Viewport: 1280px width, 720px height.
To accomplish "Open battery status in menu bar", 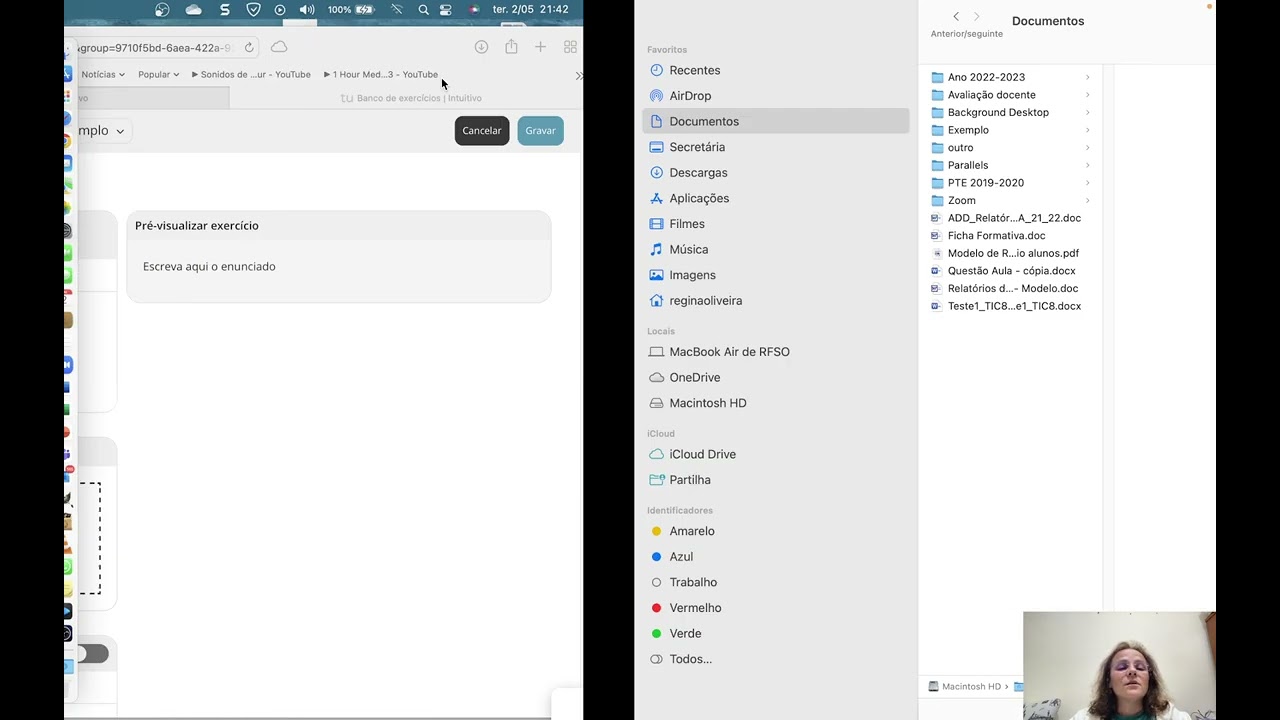I will point(350,10).
